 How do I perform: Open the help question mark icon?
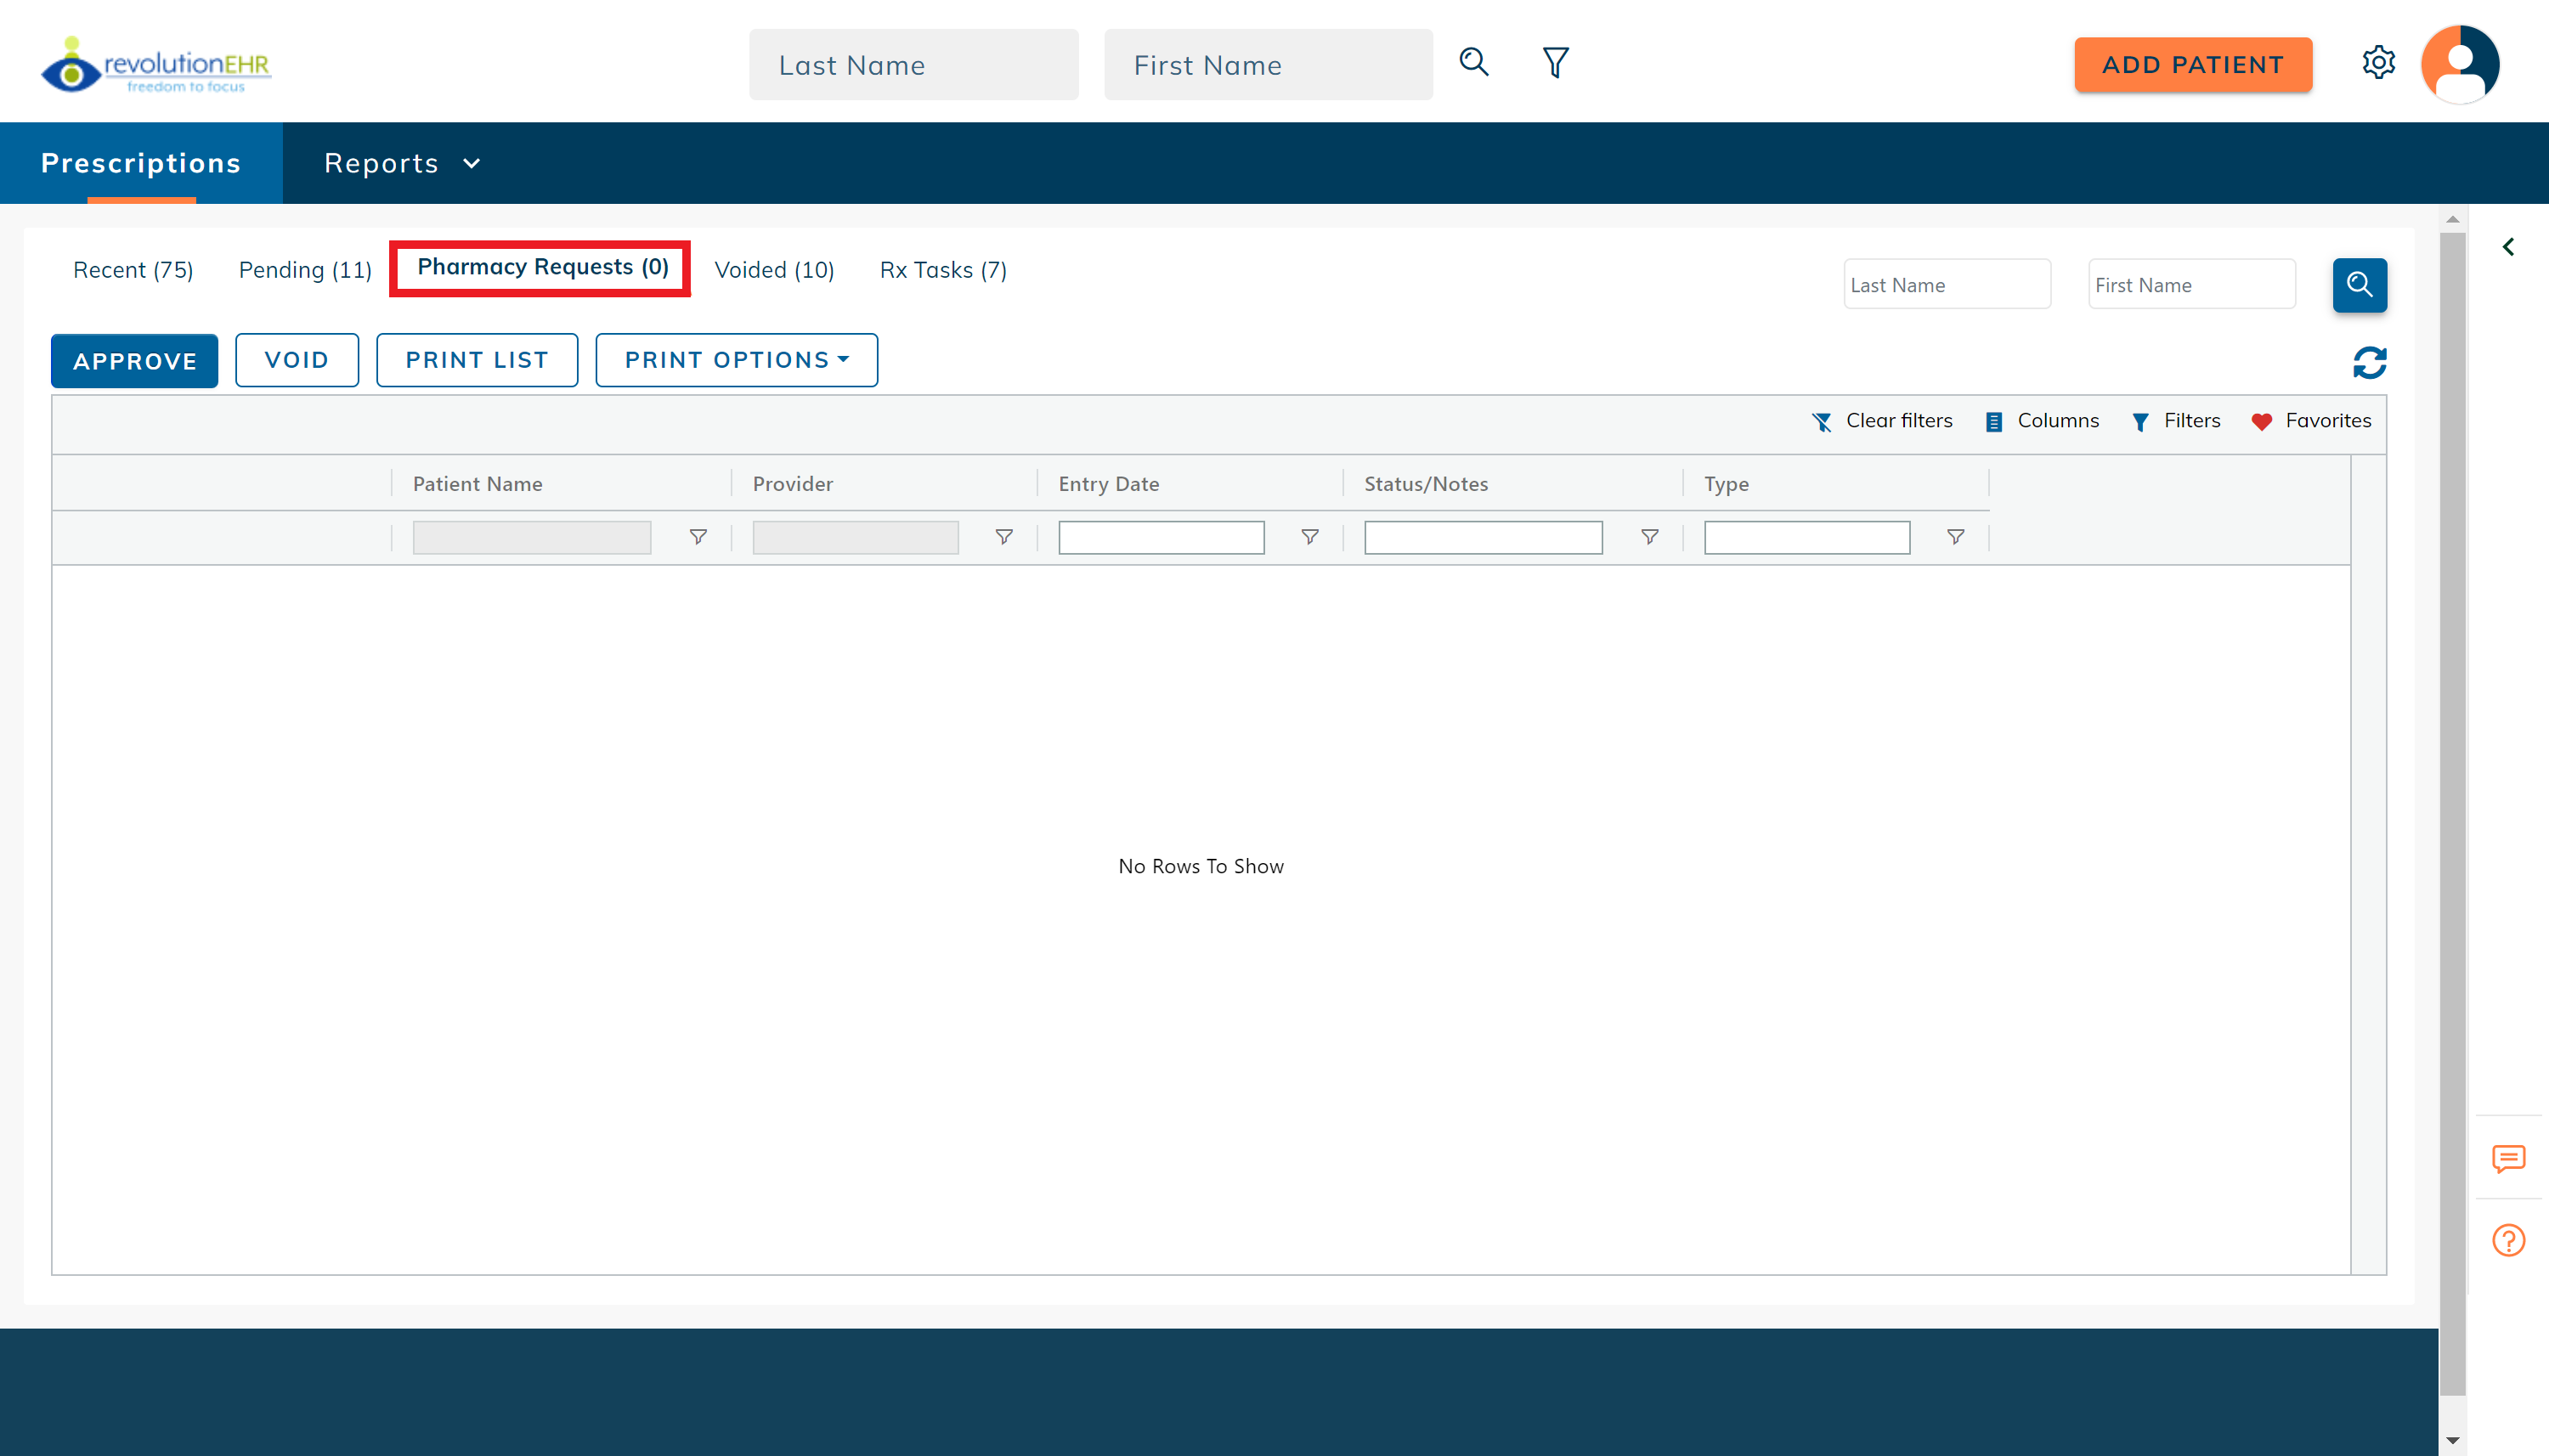pyautogui.click(x=2508, y=1240)
